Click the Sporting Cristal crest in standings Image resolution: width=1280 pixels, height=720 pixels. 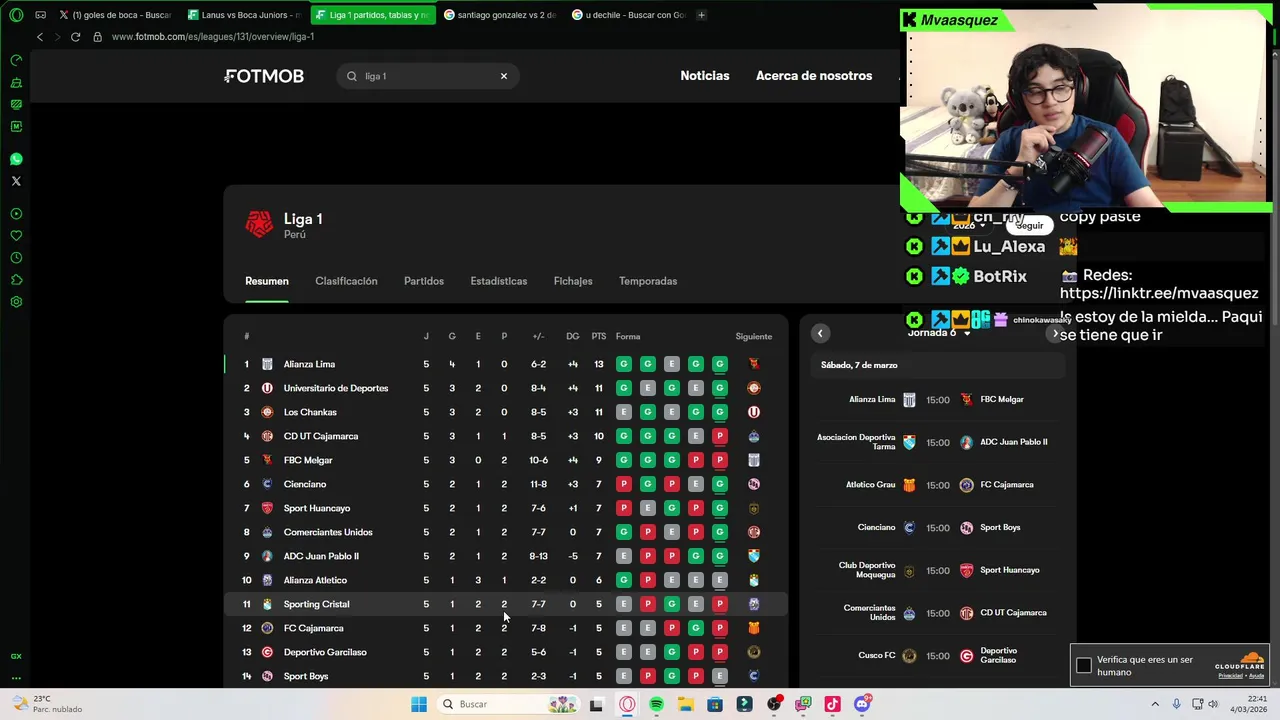pyautogui.click(x=267, y=604)
